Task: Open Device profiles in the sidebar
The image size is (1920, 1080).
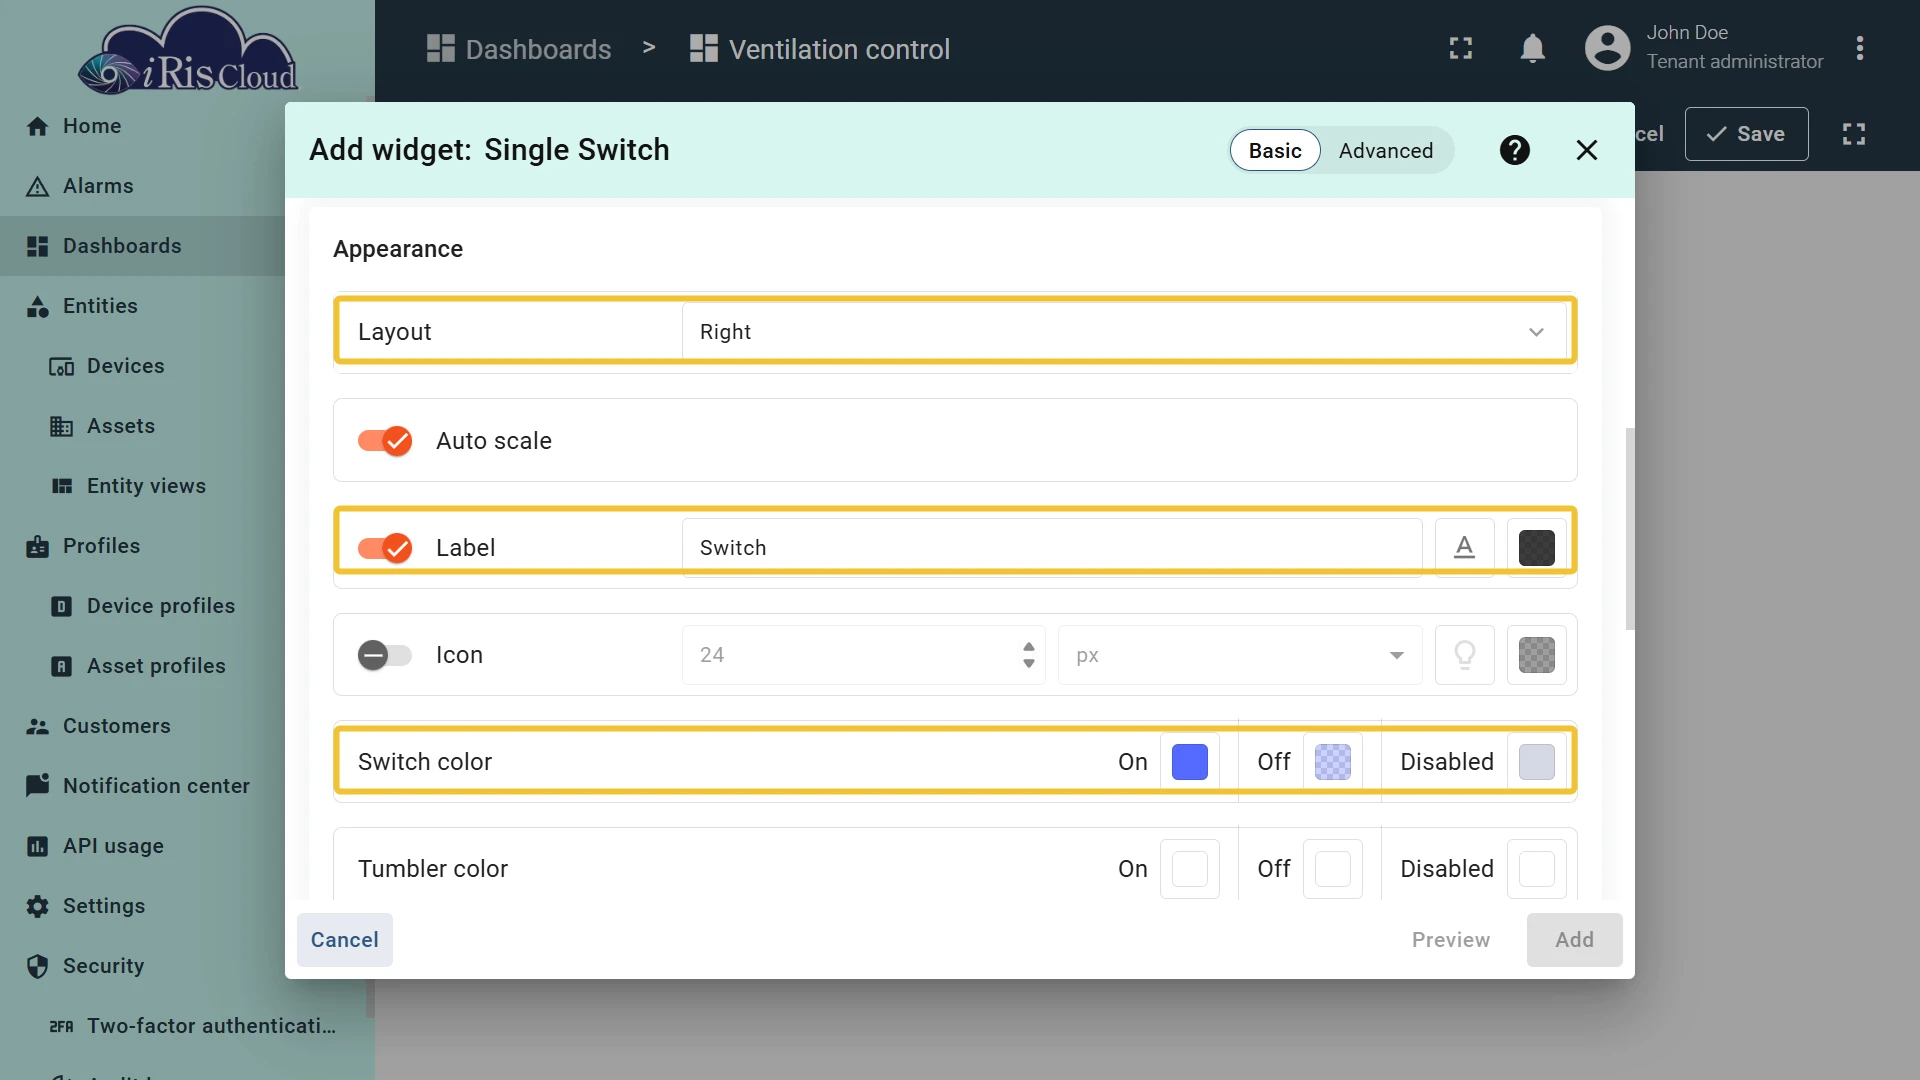Action: pyautogui.click(x=160, y=606)
